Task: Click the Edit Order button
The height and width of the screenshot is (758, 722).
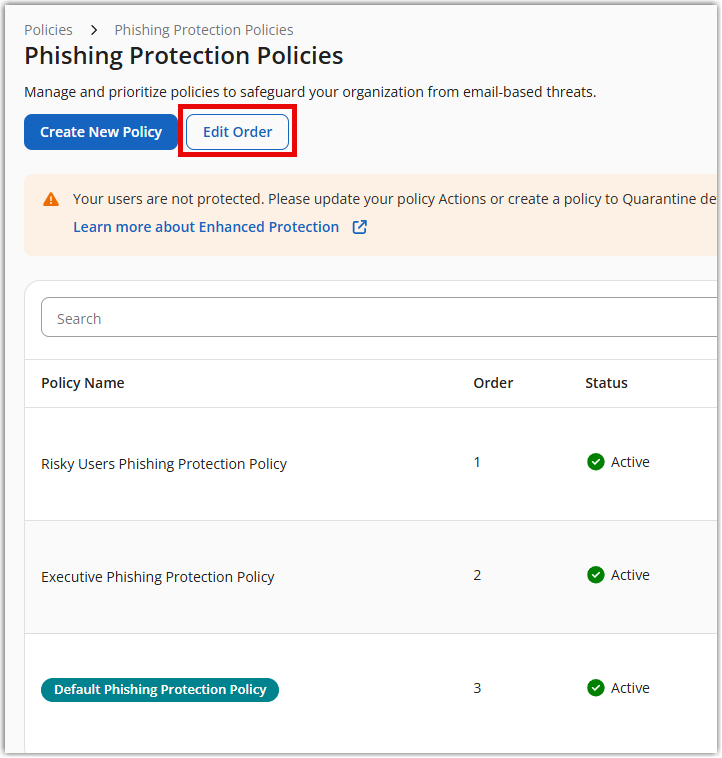Action: [237, 132]
